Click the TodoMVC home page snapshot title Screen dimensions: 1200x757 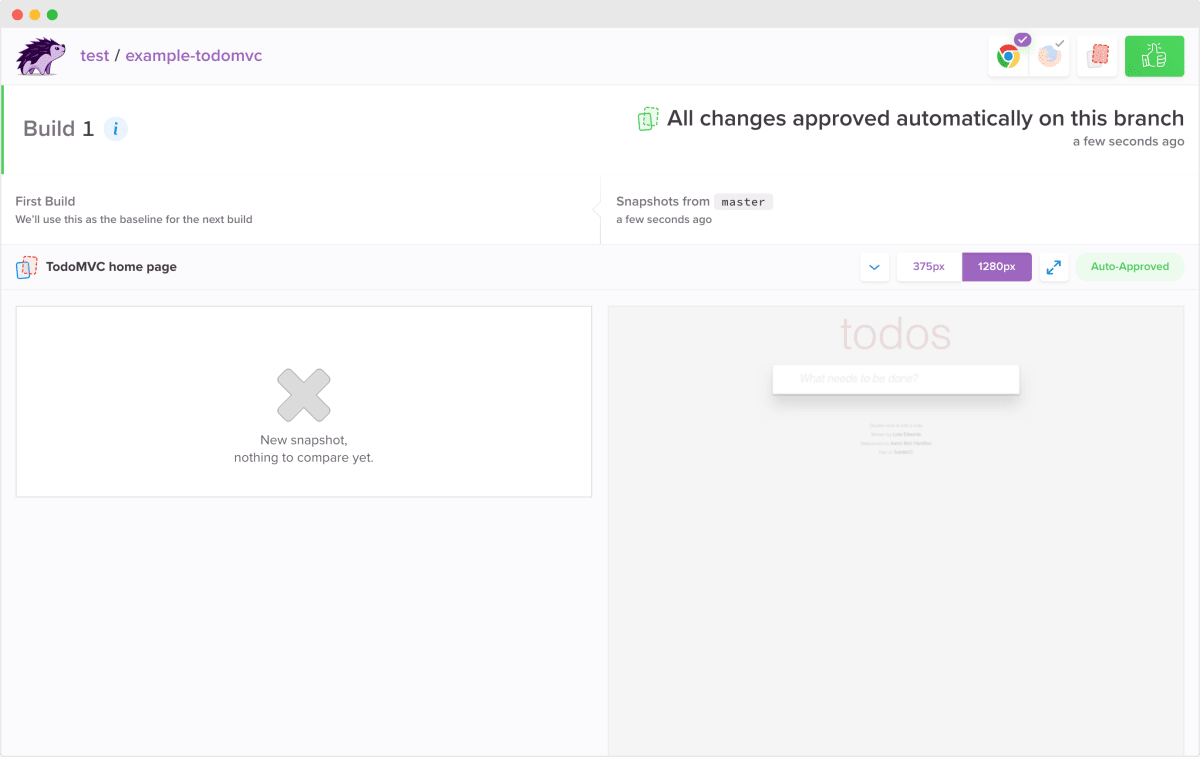click(111, 267)
